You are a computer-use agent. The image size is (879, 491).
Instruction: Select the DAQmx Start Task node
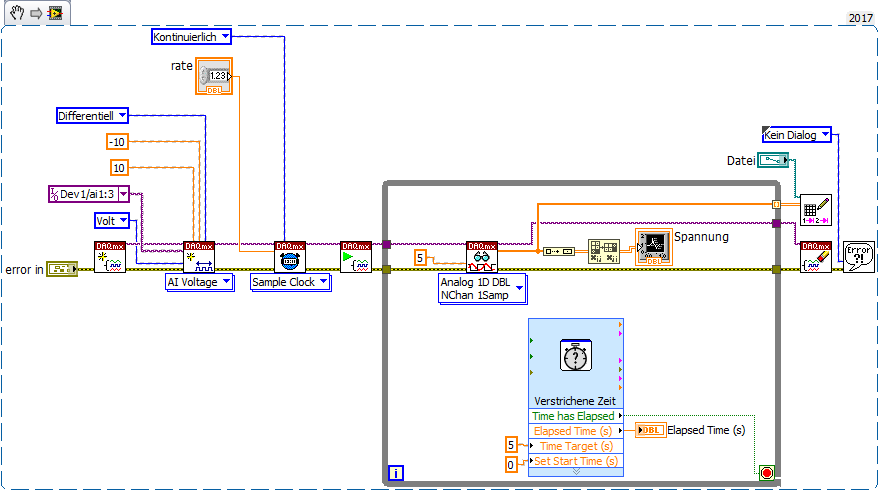point(356,257)
